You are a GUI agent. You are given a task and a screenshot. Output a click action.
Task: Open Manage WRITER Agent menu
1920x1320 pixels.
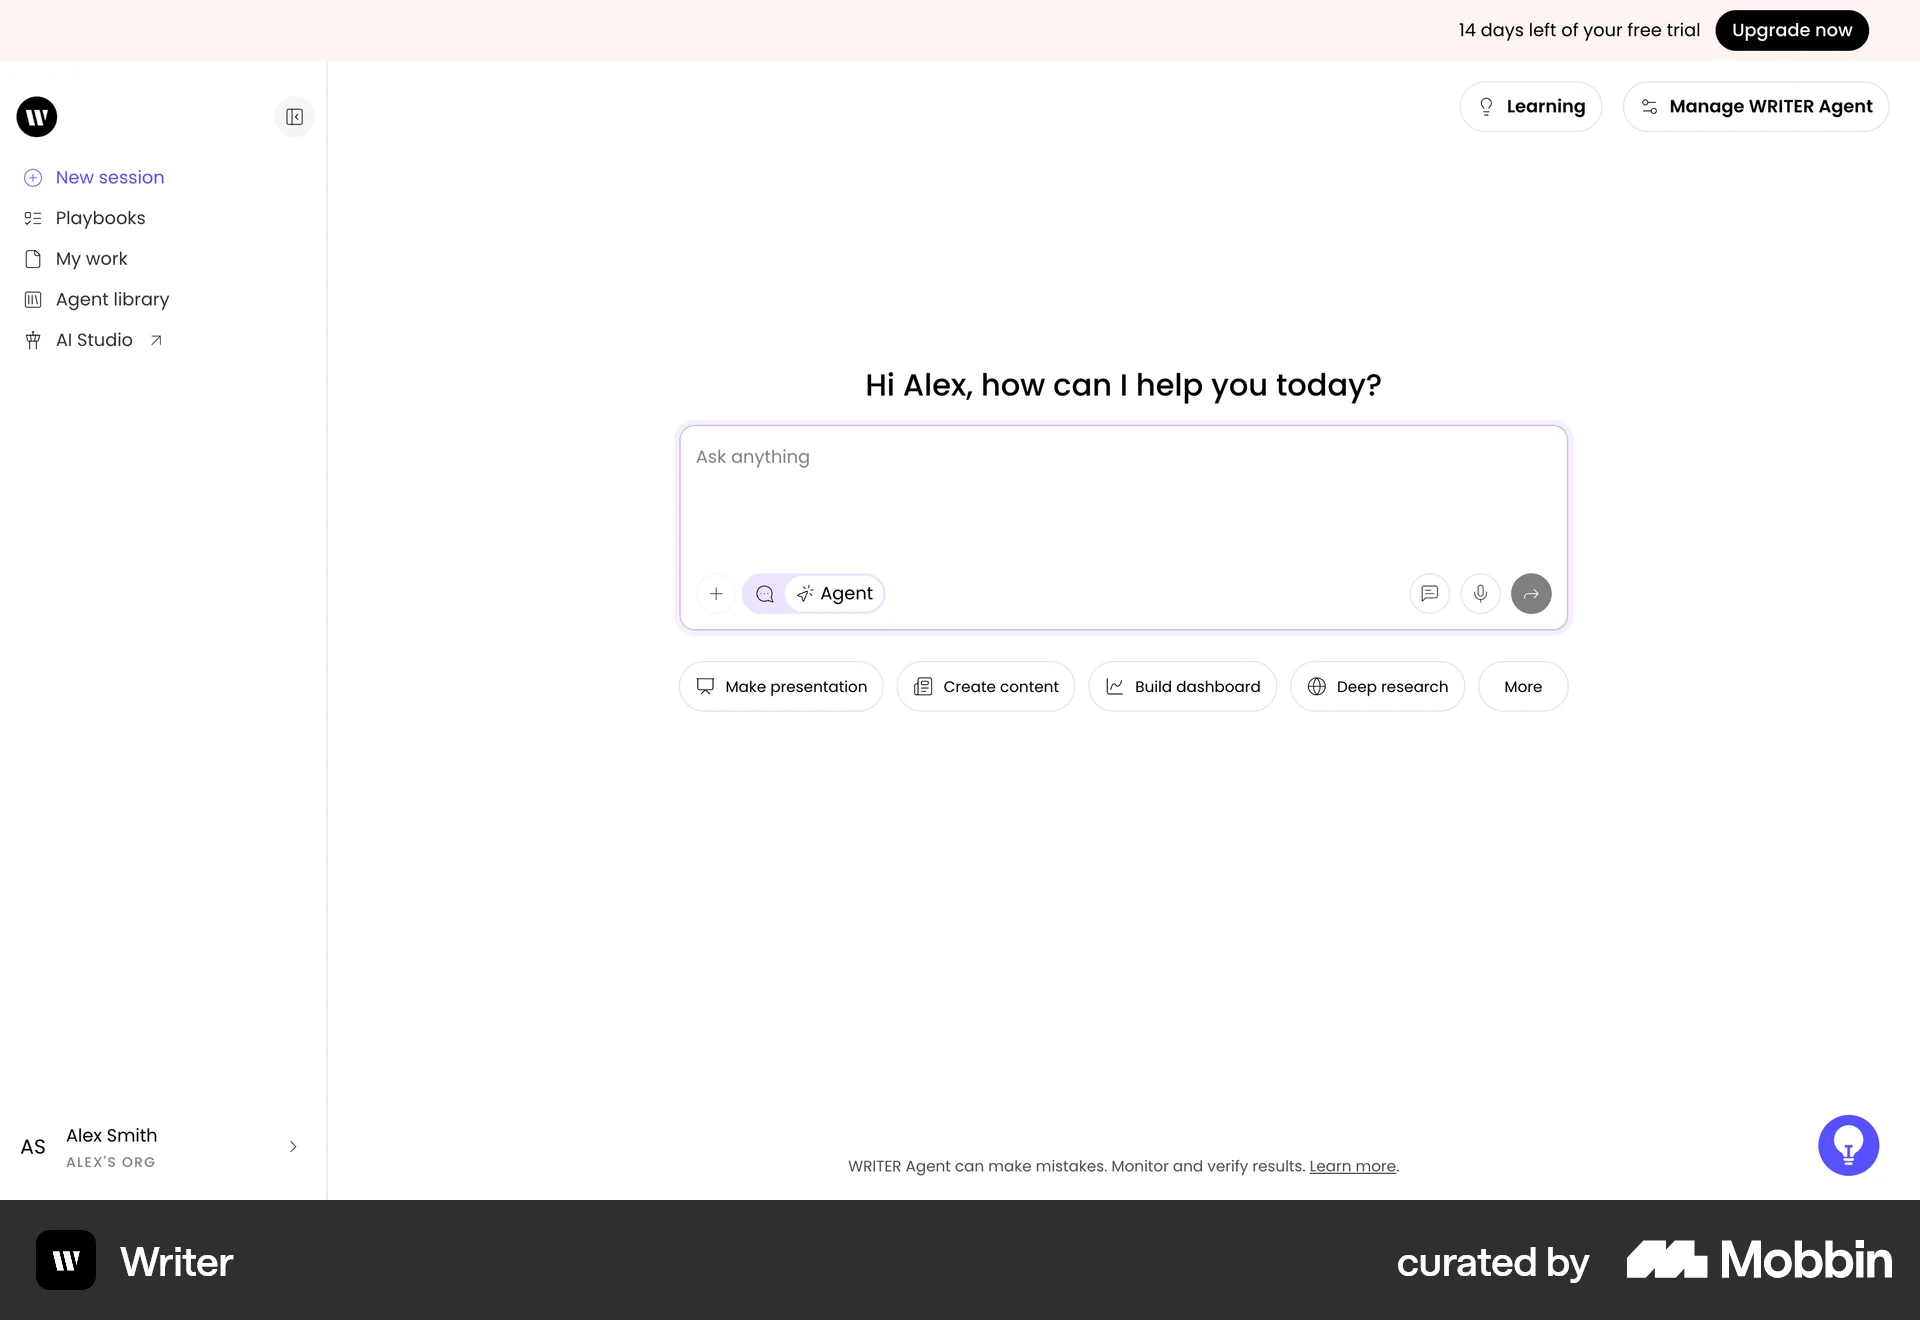click(1757, 106)
